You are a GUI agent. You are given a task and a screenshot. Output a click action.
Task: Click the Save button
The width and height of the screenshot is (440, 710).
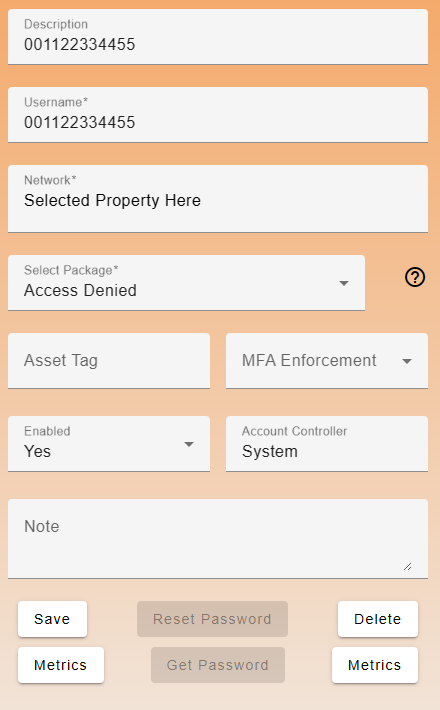click(x=53, y=619)
